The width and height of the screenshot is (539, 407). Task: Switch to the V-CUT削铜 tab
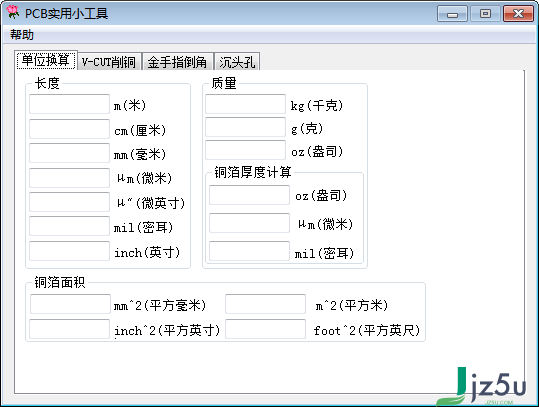click(109, 62)
